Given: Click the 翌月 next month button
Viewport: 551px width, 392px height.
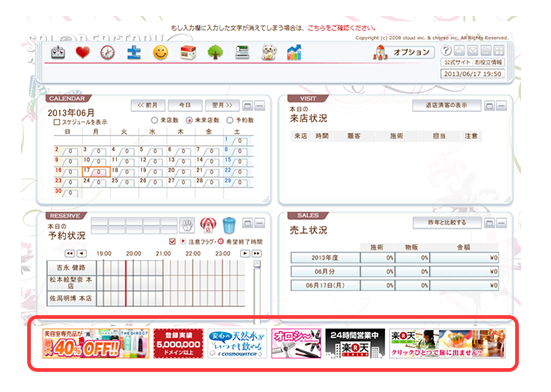Looking at the screenshot, I should pyautogui.click(x=222, y=105).
